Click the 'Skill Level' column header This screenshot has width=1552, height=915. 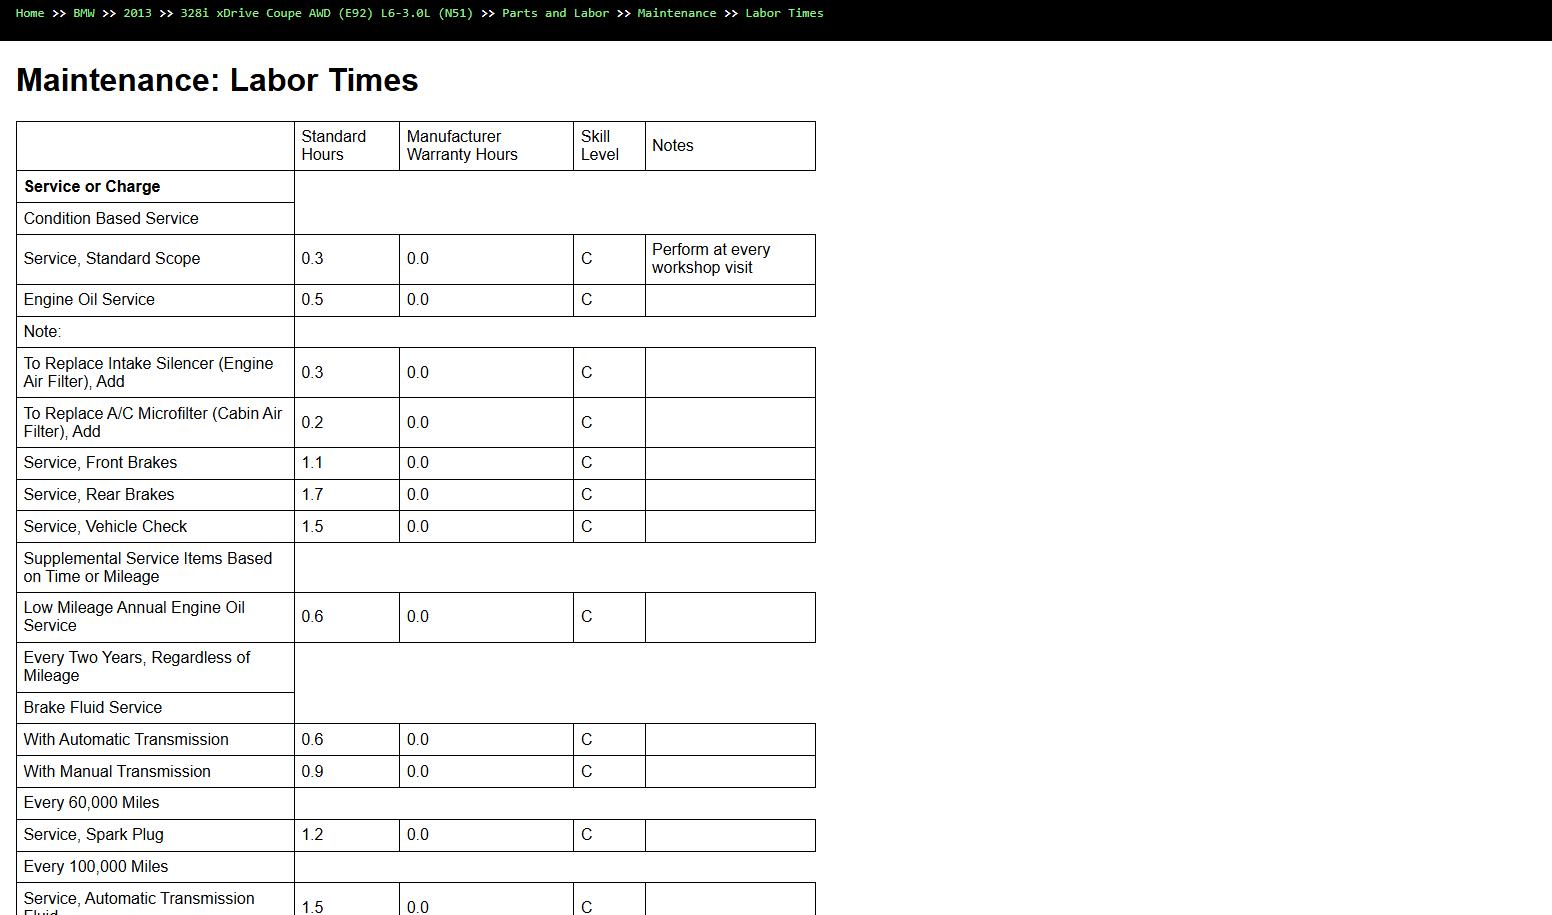[600, 146]
